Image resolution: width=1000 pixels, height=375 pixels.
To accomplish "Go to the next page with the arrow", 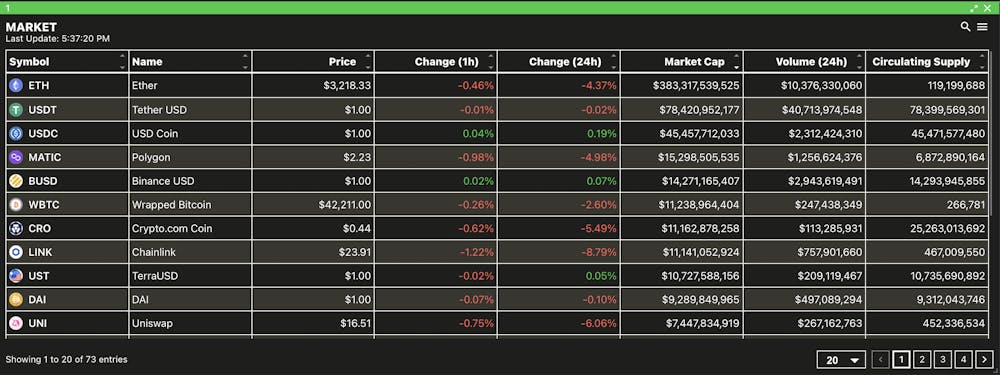I will pyautogui.click(x=984, y=360).
